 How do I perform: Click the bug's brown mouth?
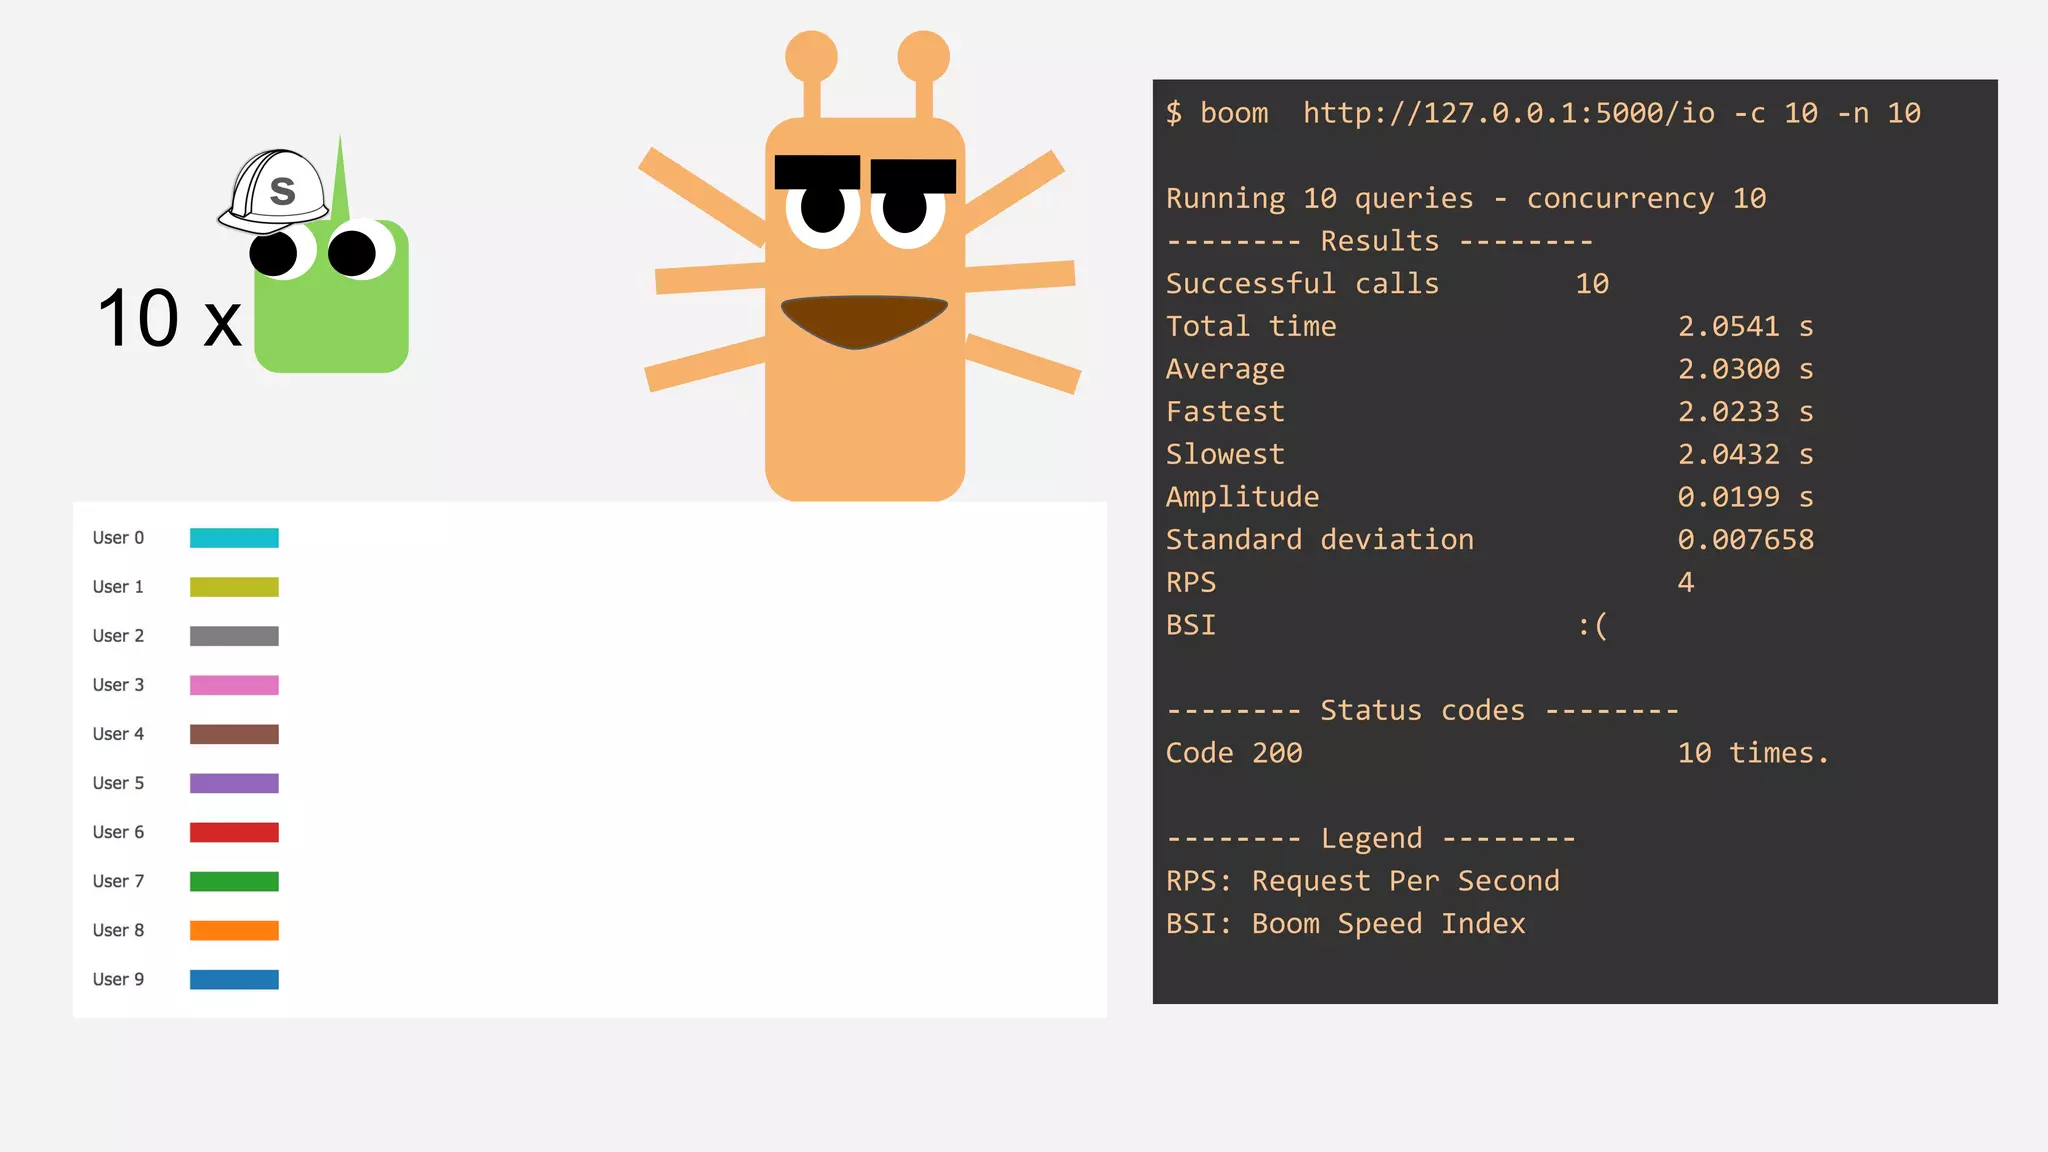863,320
